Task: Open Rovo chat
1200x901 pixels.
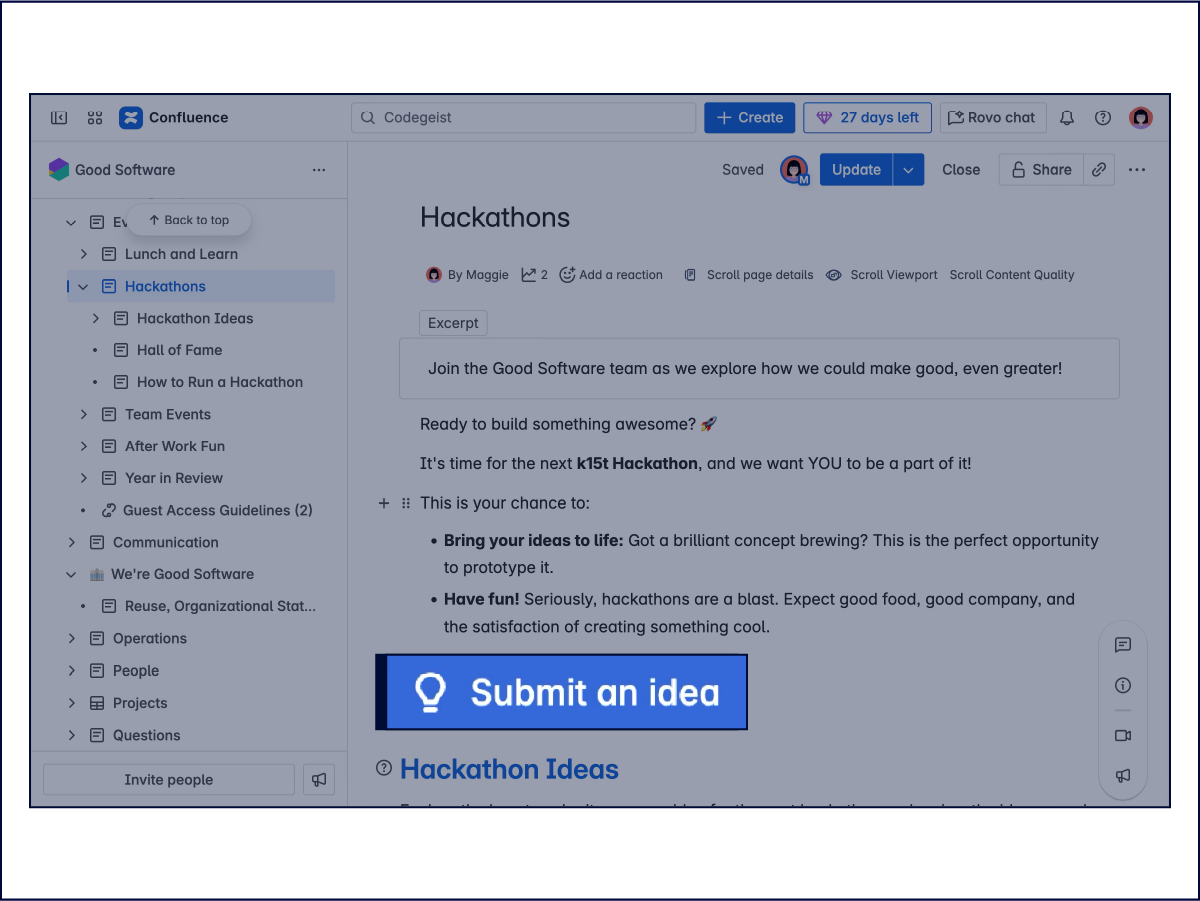Action: coord(993,118)
